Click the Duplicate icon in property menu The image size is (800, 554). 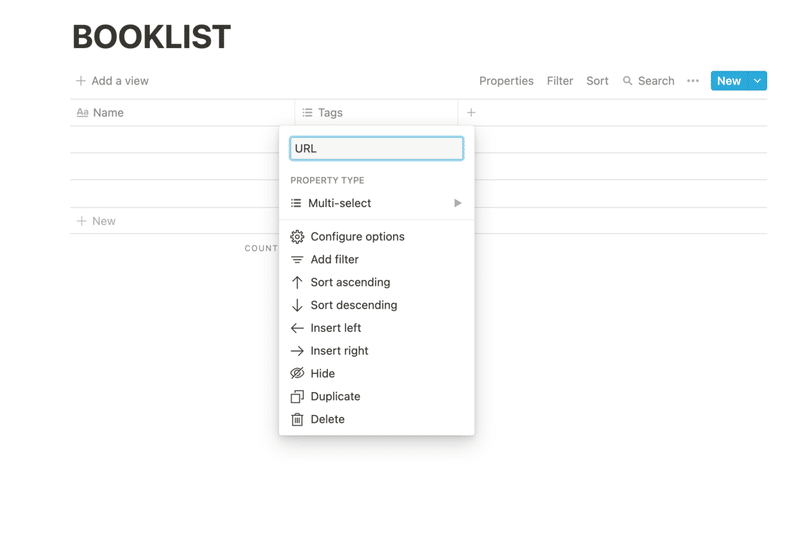tap(297, 397)
